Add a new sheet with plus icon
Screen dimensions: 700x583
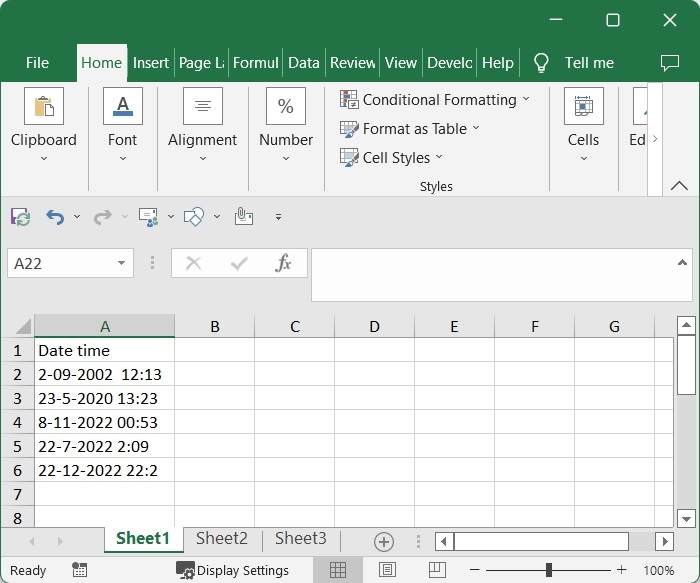383,541
